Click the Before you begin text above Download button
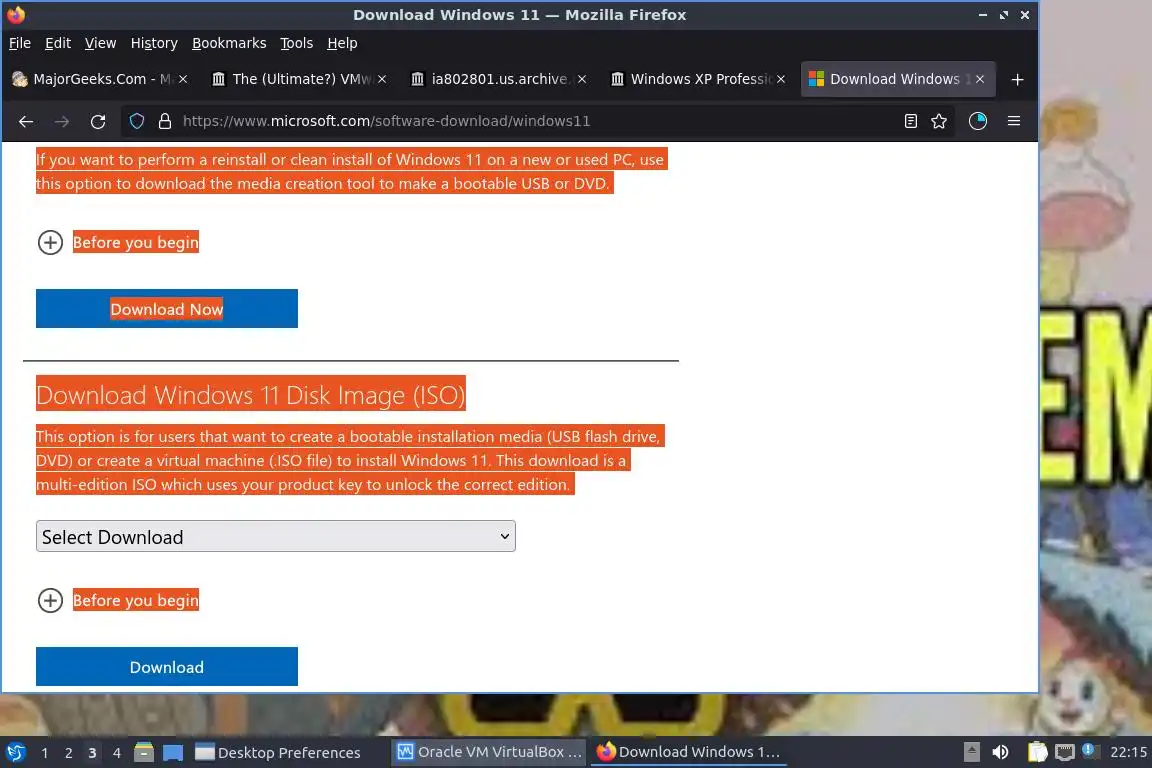1152x768 pixels. point(136,600)
